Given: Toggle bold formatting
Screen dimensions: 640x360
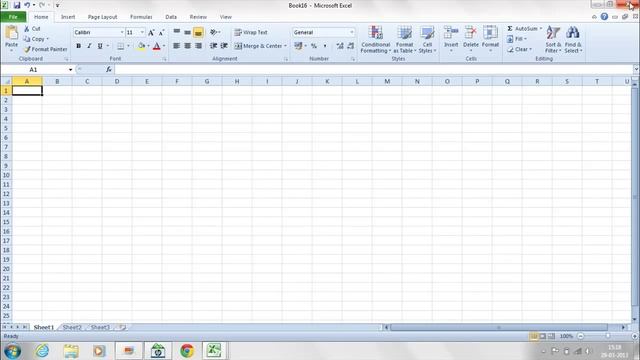Looking at the screenshot, I should point(78,46).
